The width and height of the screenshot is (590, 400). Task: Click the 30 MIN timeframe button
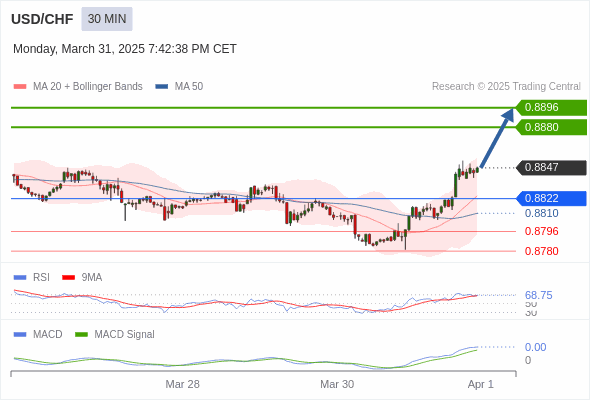(107, 19)
